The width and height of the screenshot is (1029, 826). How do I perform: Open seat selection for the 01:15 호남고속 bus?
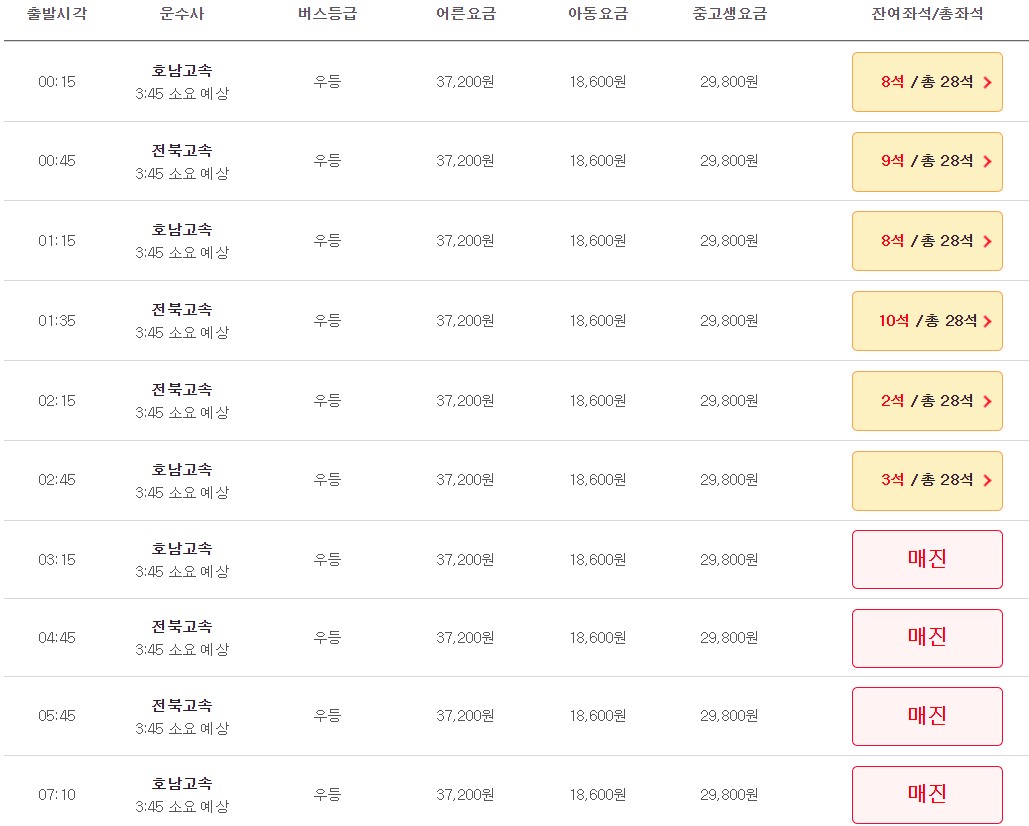926,241
